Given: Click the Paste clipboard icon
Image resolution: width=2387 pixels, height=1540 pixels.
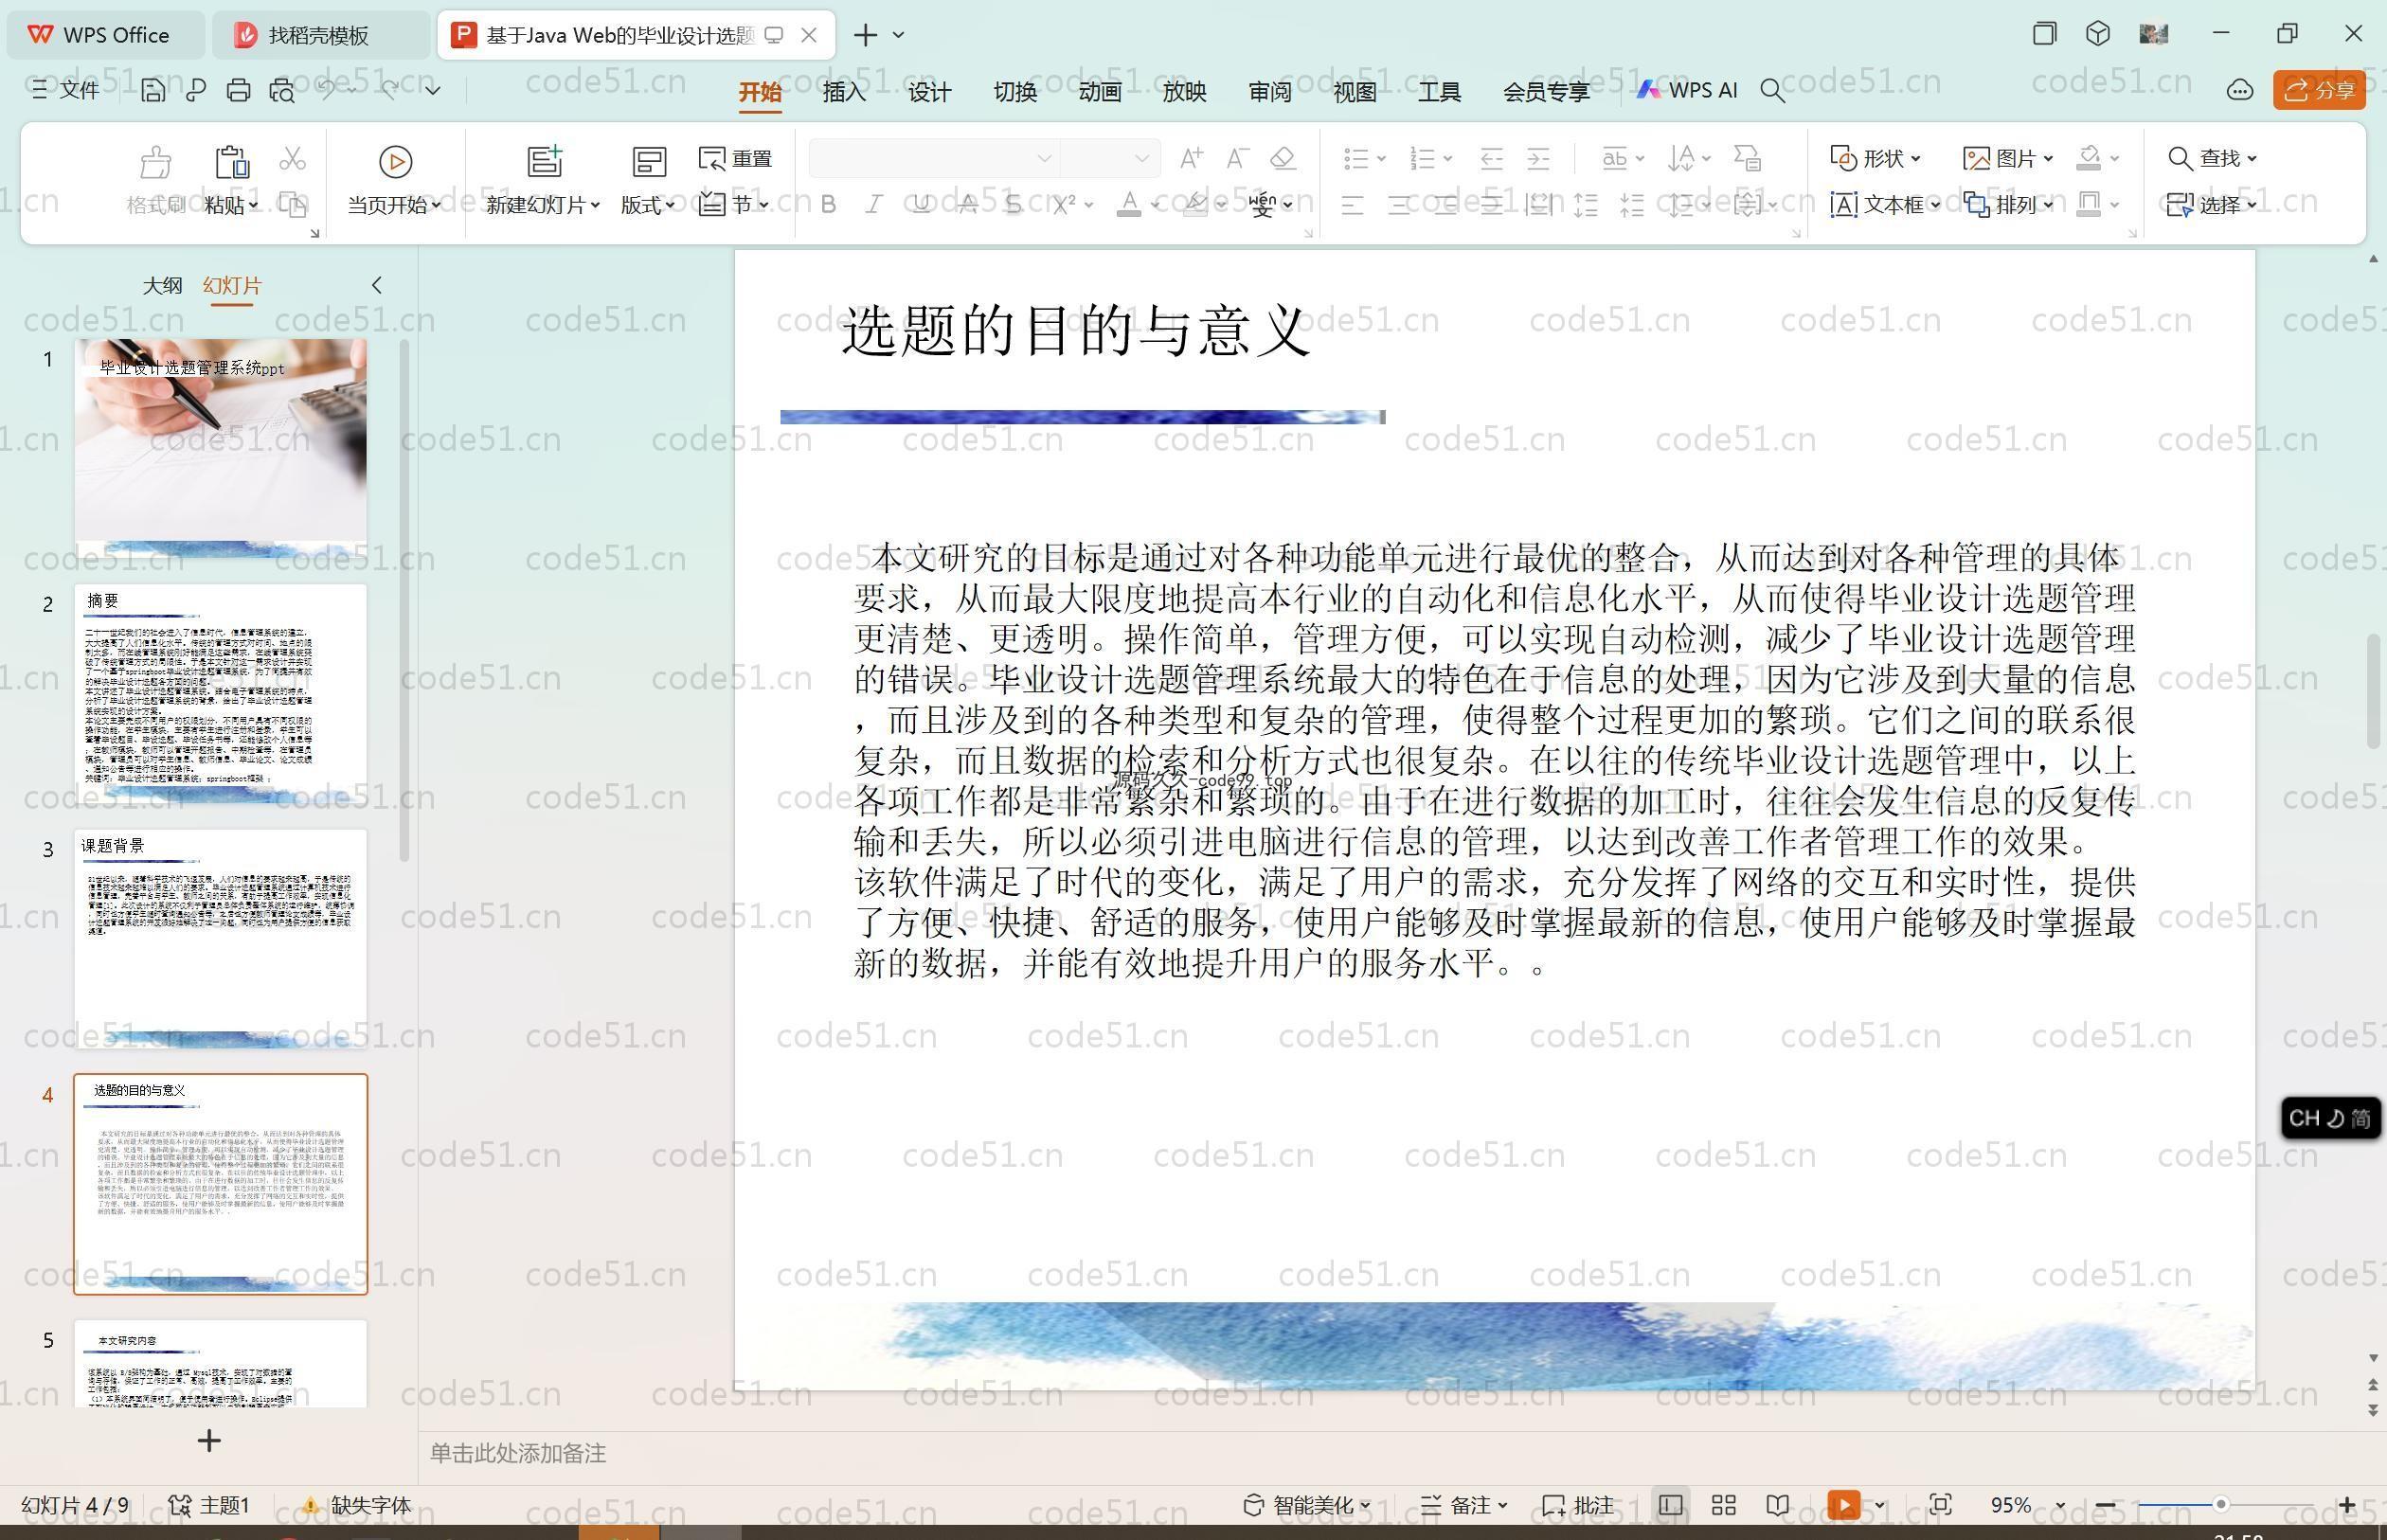Looking at the screenshot, I should click(x=231, y=162).
